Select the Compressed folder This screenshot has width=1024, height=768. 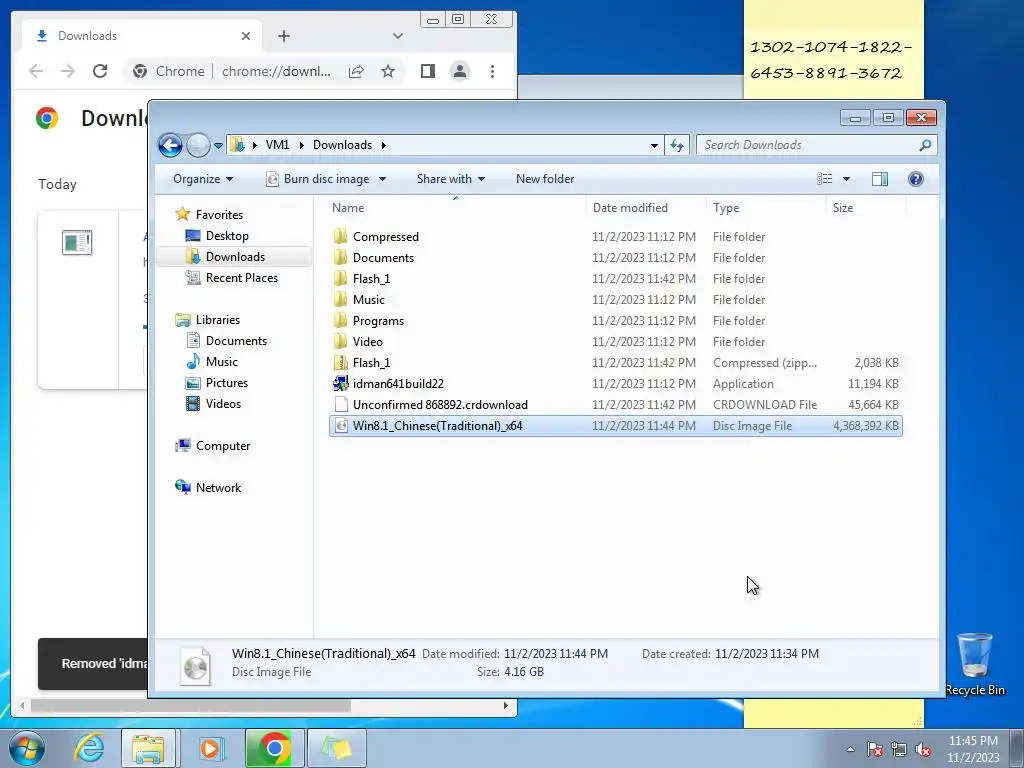pos(616,237)
